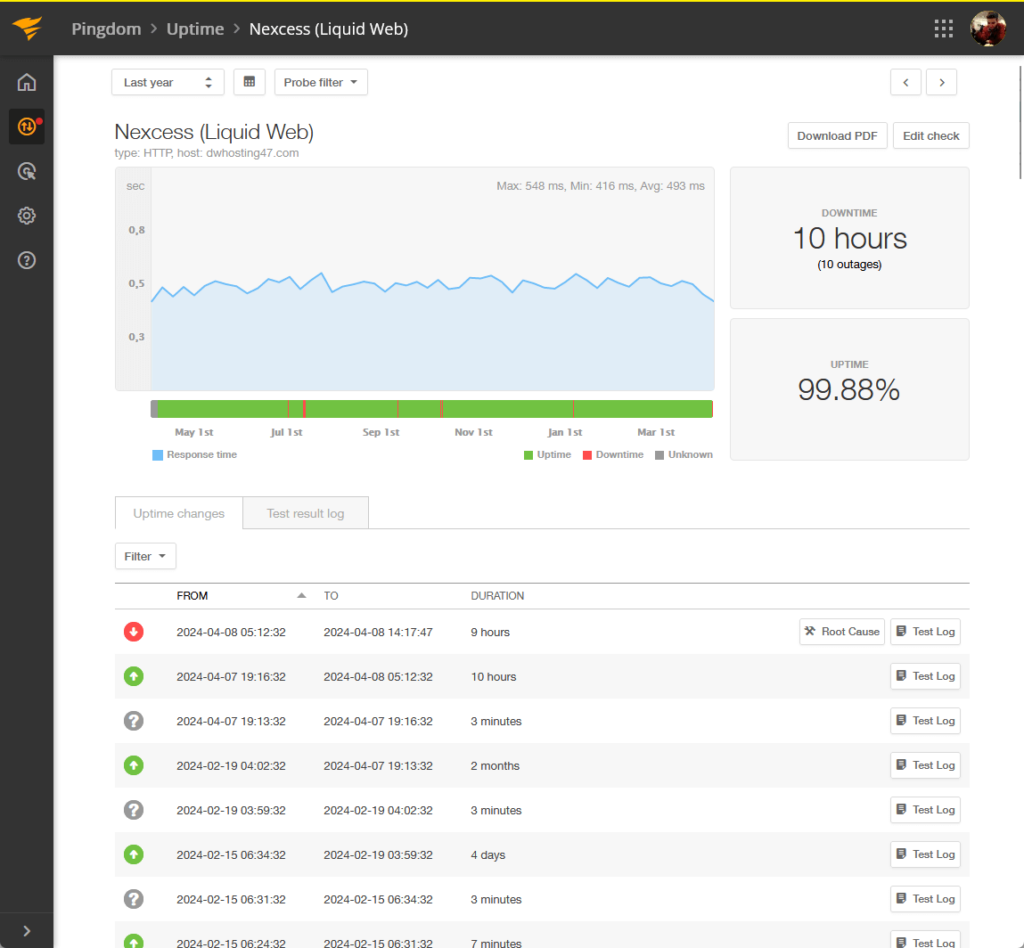Select the Uptime monitoring sidebar icon

click(27, 126)
